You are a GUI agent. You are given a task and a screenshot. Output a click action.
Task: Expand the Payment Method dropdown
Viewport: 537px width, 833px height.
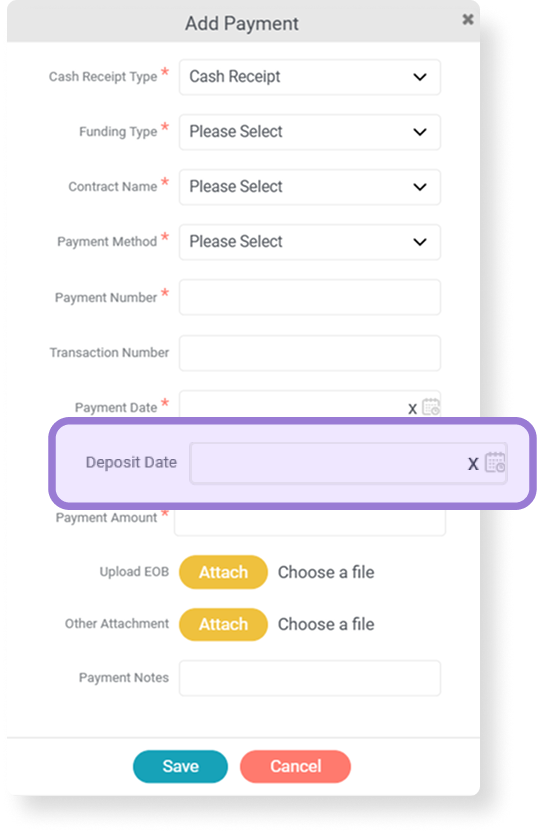click(x=310, y=242)
